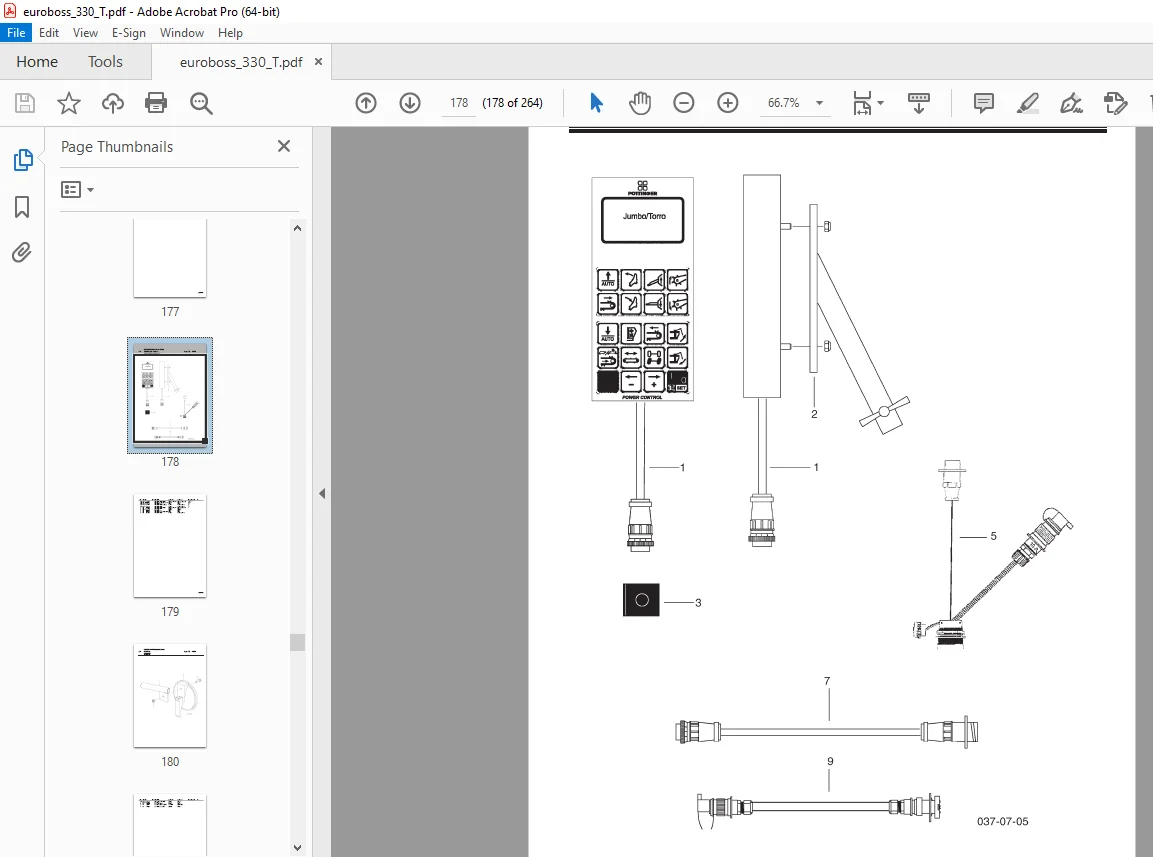The width and height of the screenshot is (1153, 857).
Task: Click the 'Jumbo/Torro' label in diagram
Action: [x=644, y=216]
